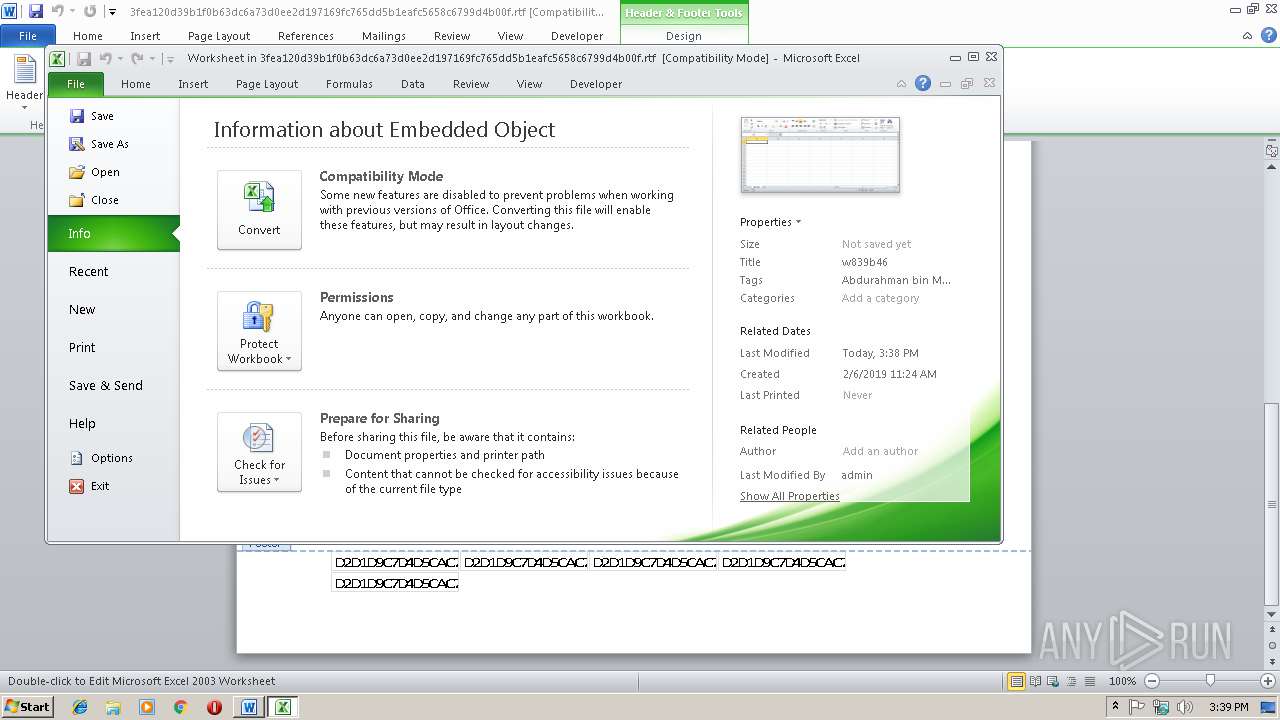Open Excel's Developer ribbon tab

click(596, 84)
